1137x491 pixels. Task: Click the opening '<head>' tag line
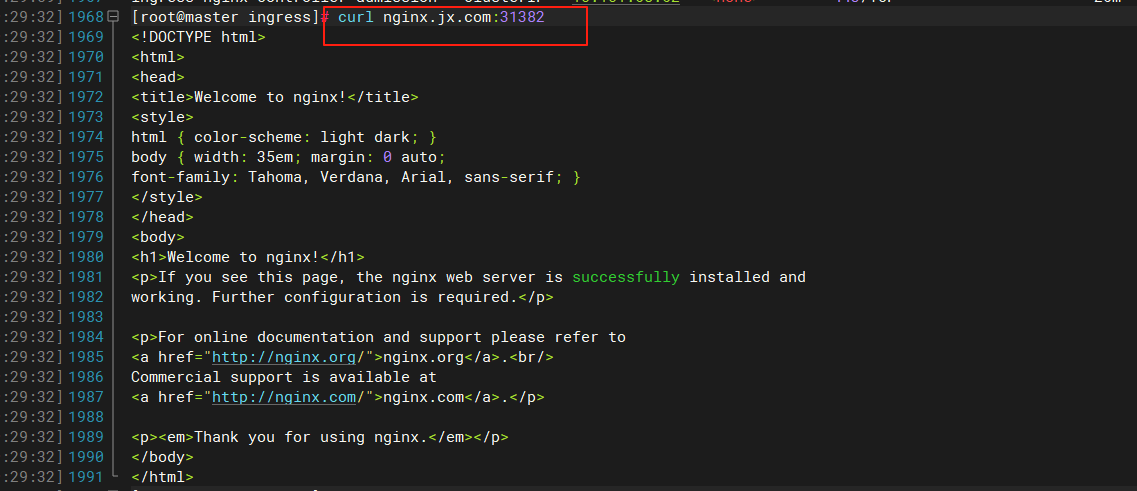pos(158,77)
